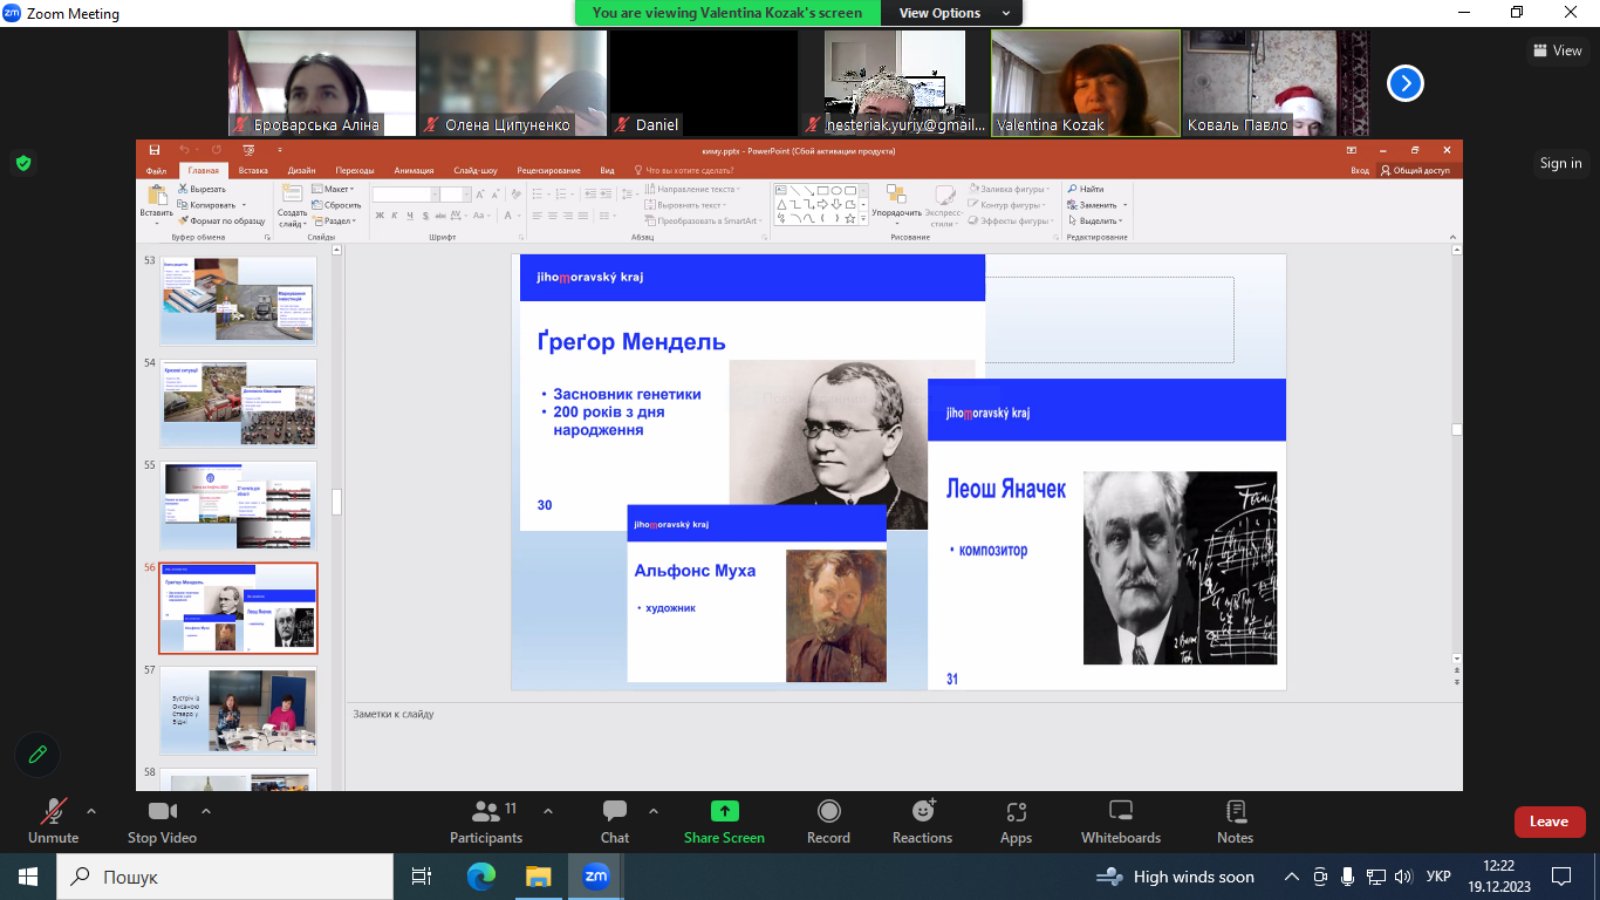Unmute the microphone
The image size is (1600, 900).
coord(53,821)
